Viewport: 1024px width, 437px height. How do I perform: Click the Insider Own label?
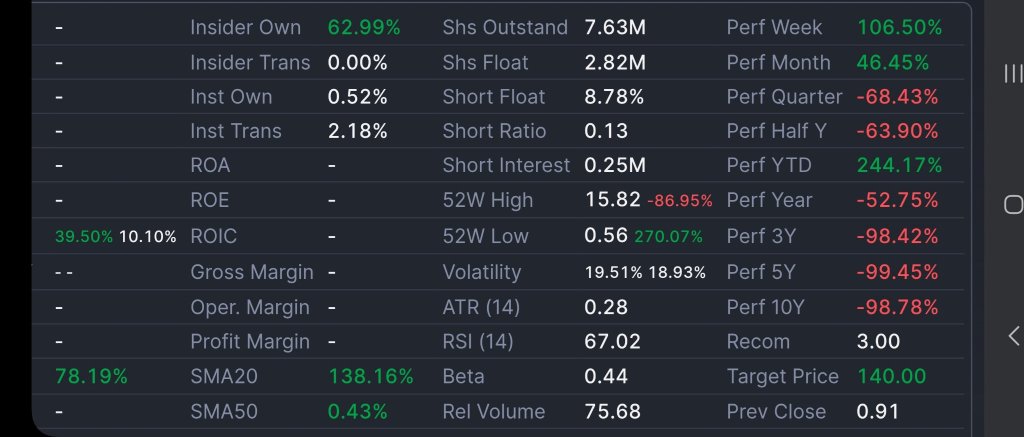(246, 27)
